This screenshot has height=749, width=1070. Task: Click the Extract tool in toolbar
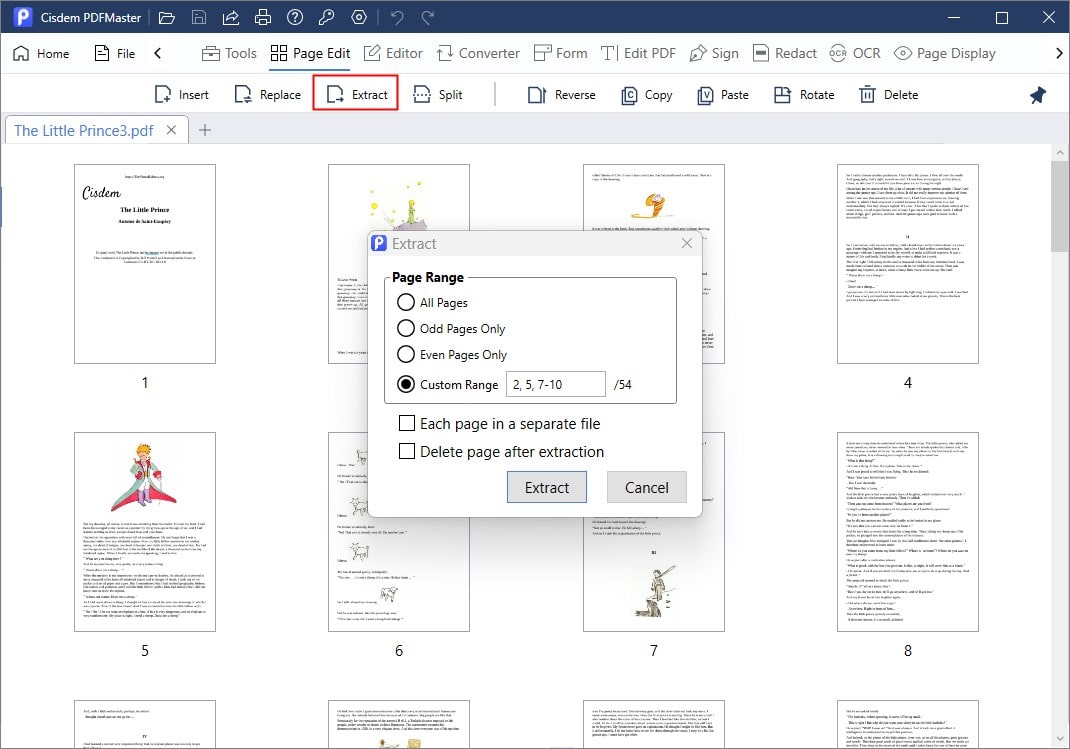coord(356,95)
